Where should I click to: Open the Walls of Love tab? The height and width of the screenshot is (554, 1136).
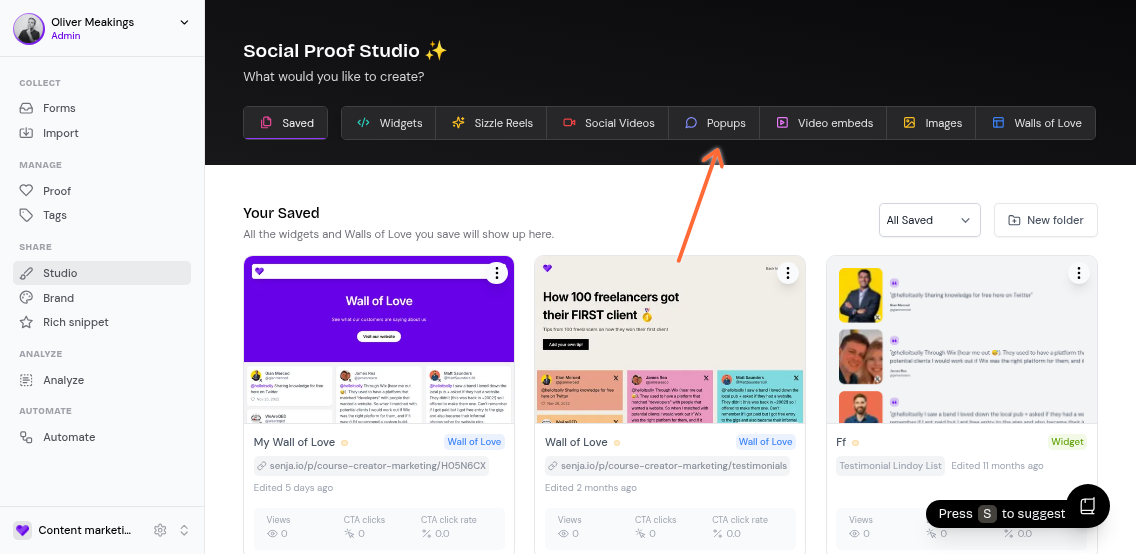coord(1036,123)
